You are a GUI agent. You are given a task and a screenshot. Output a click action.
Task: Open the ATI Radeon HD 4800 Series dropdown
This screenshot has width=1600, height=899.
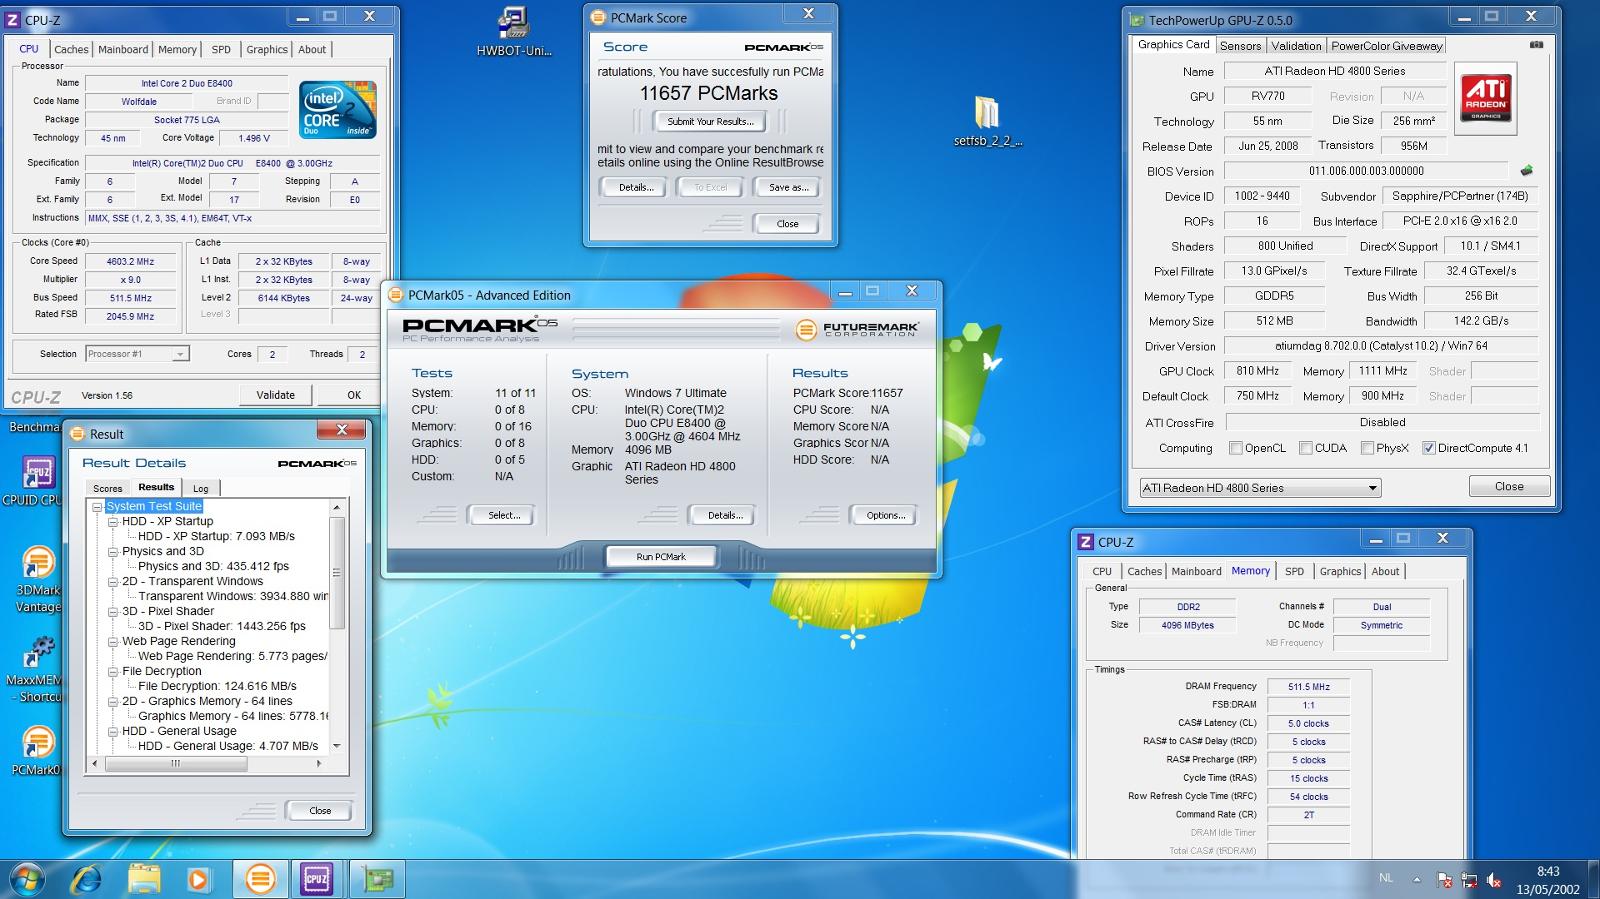[1260, 488]
